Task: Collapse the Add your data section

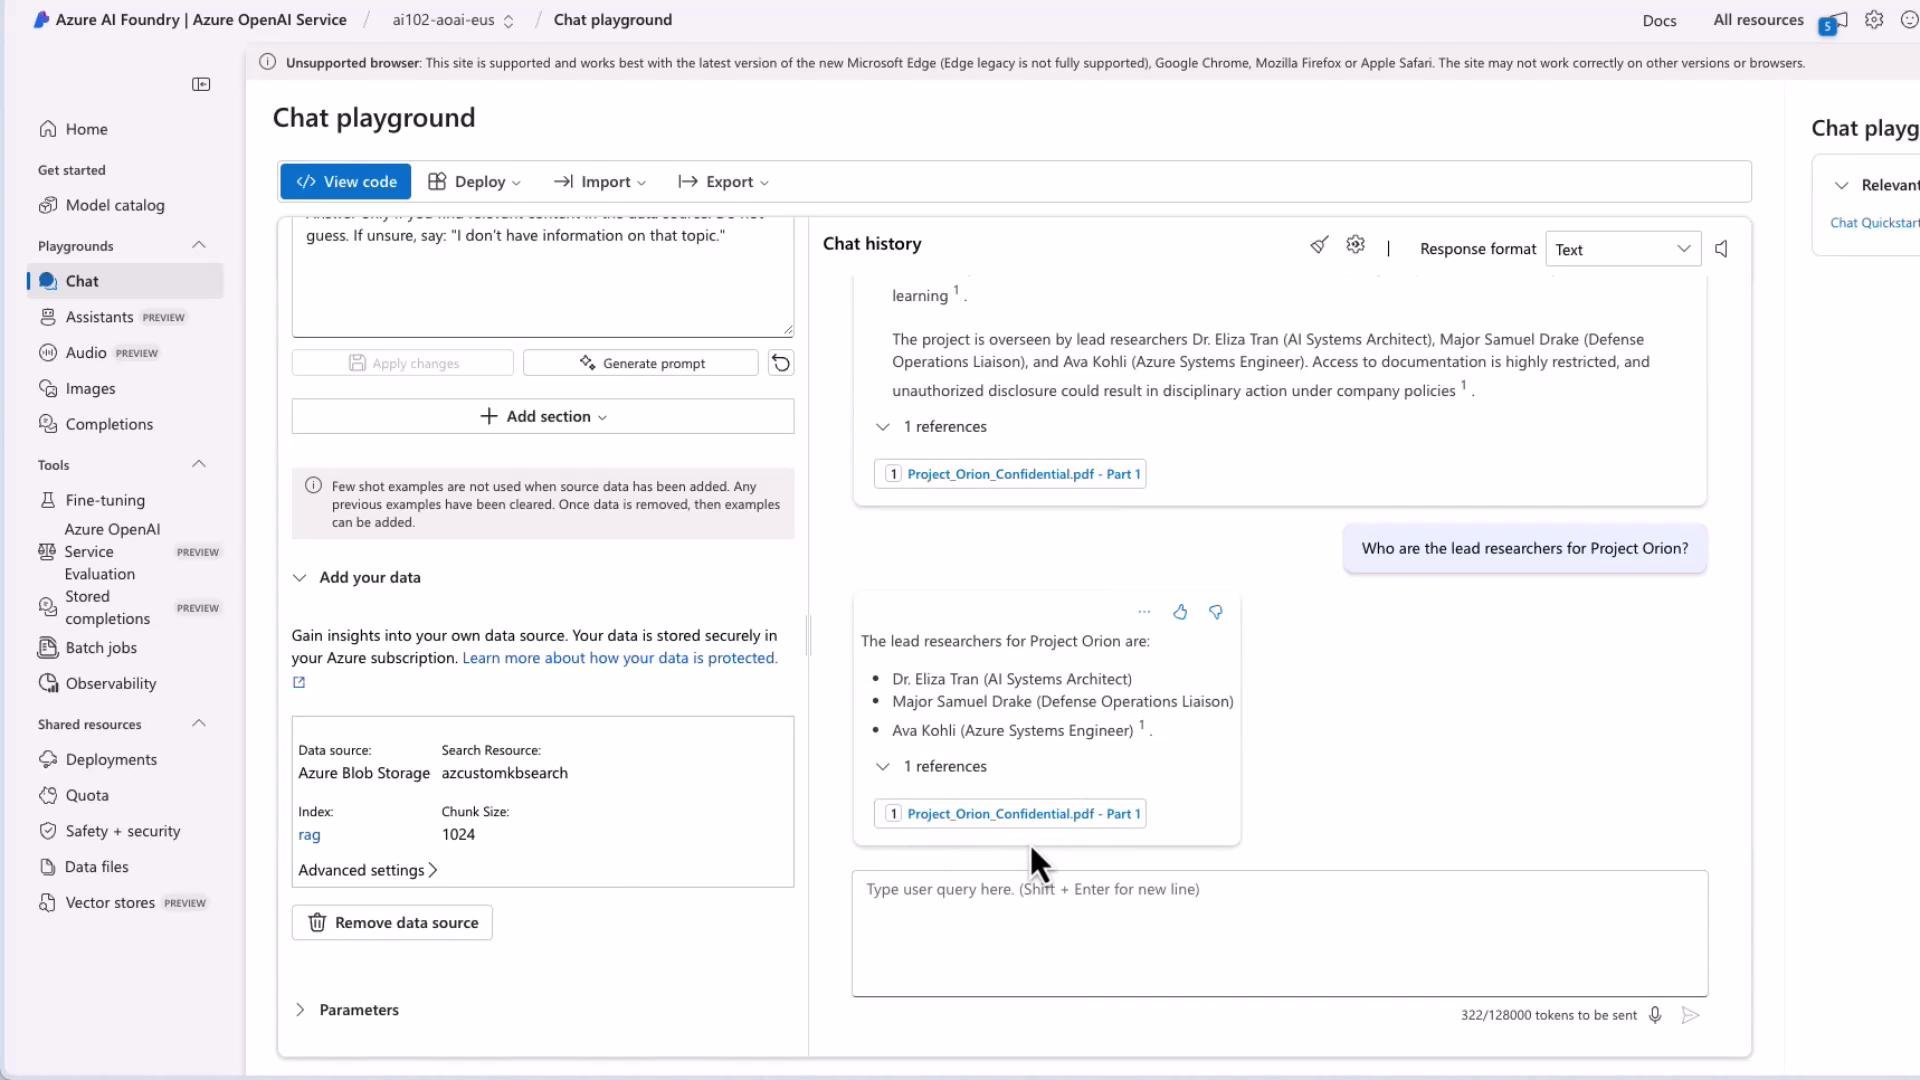Action: [x=300, y=578]
